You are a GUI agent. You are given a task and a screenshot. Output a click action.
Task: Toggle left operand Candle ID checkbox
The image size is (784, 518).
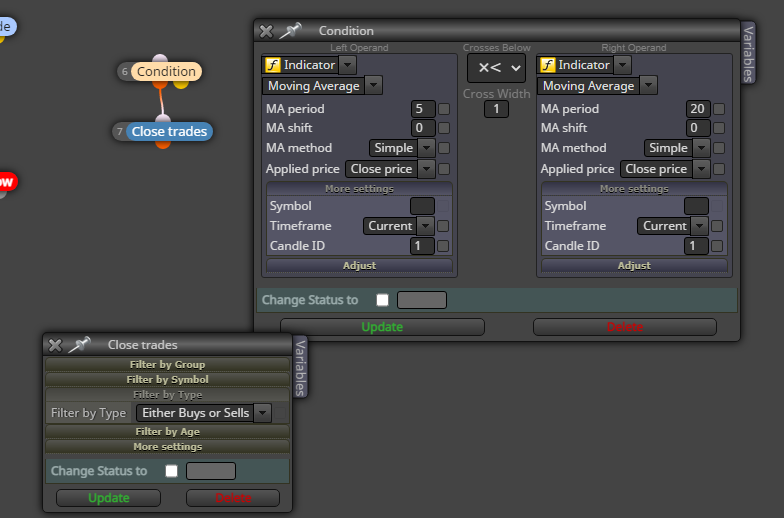443,246
